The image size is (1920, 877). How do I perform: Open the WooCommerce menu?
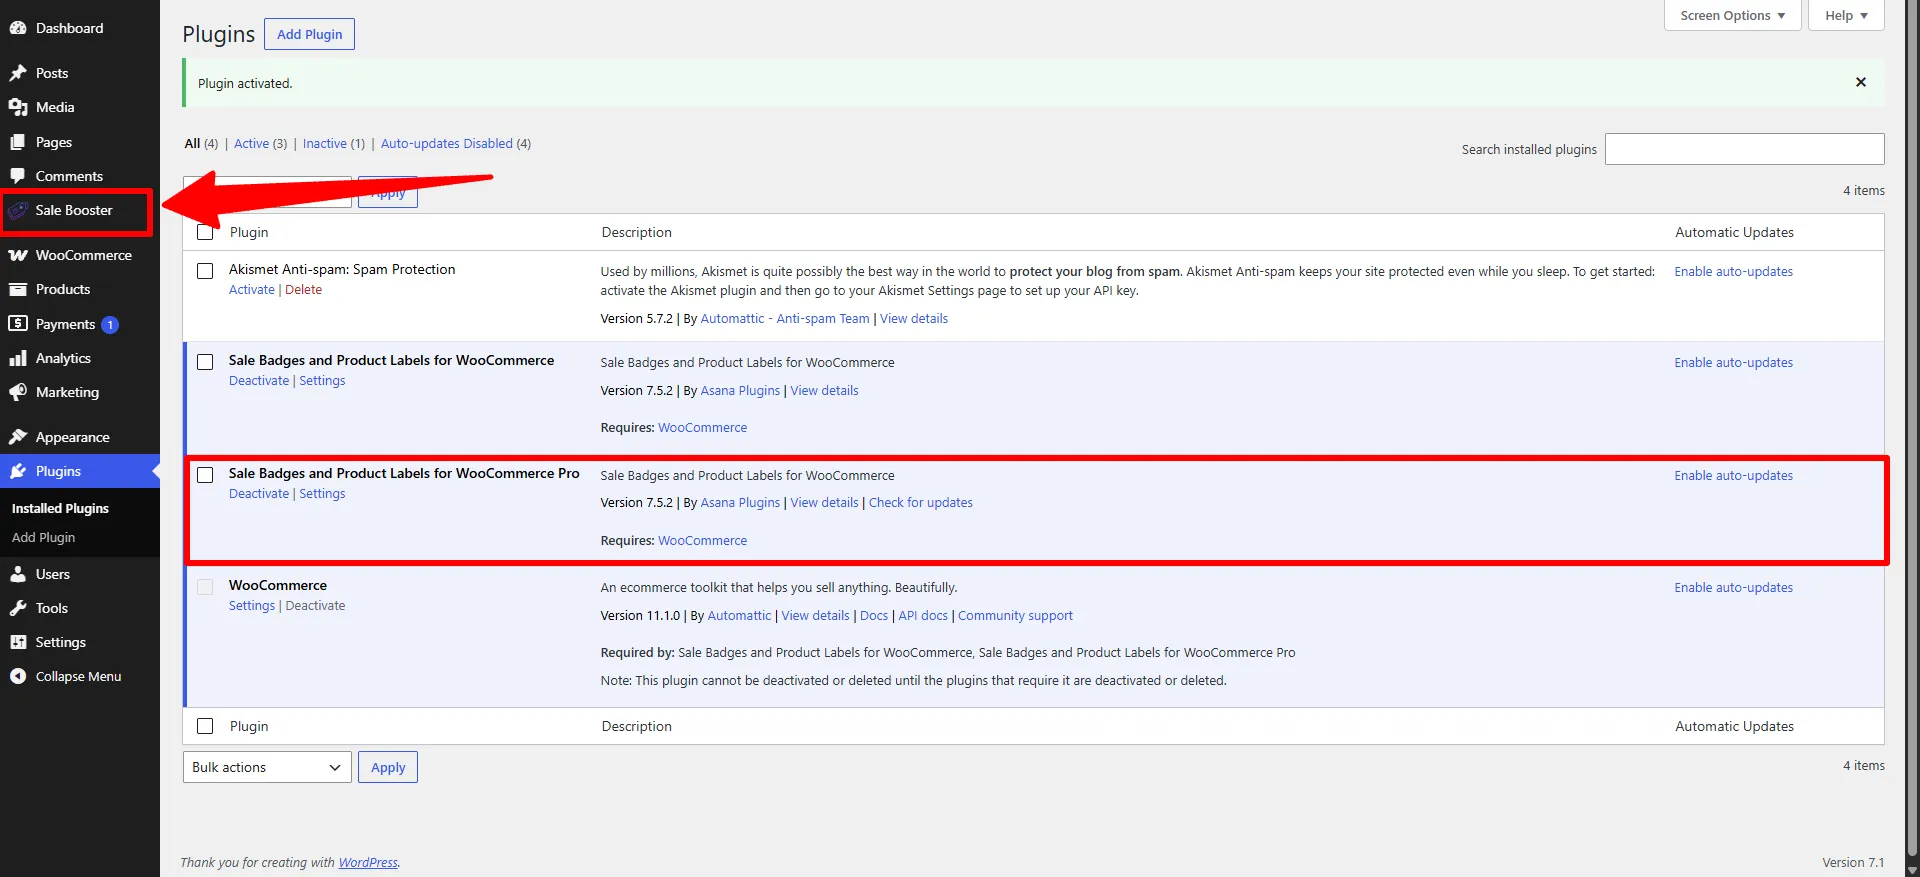click(x=80, y=255)
